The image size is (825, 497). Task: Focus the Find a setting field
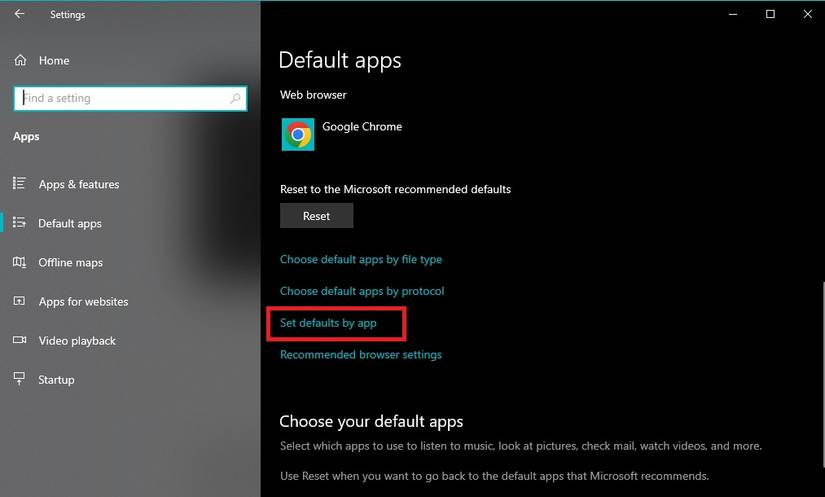point(130,98)
